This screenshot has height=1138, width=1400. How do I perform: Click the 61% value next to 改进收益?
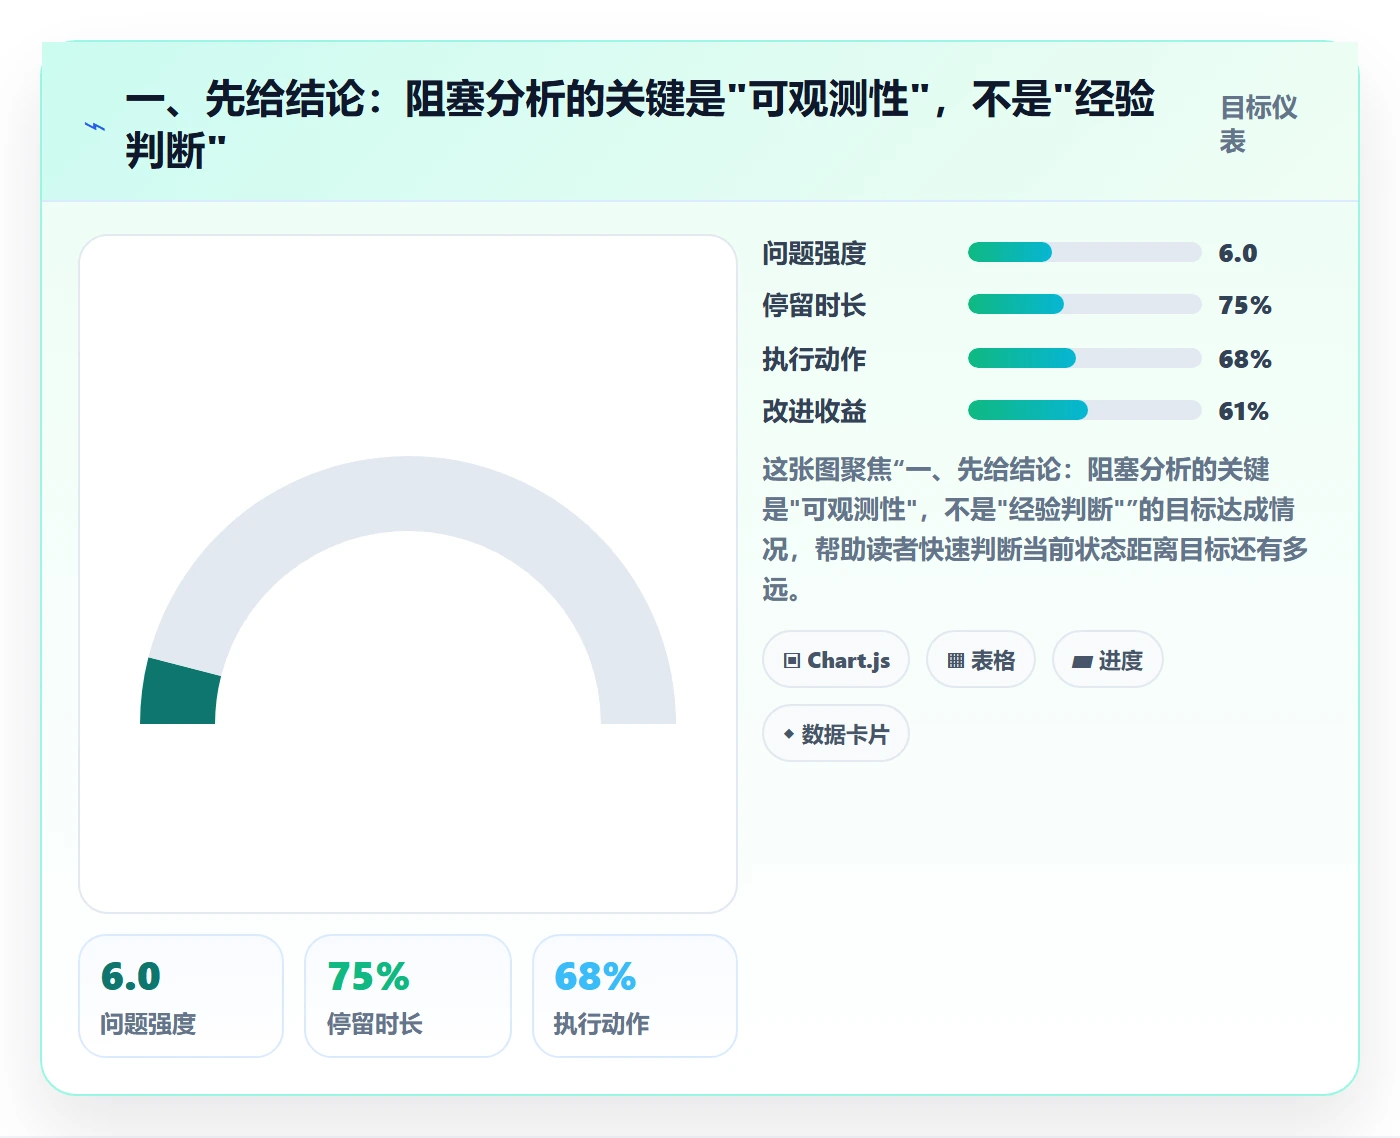pos(1243,411)
